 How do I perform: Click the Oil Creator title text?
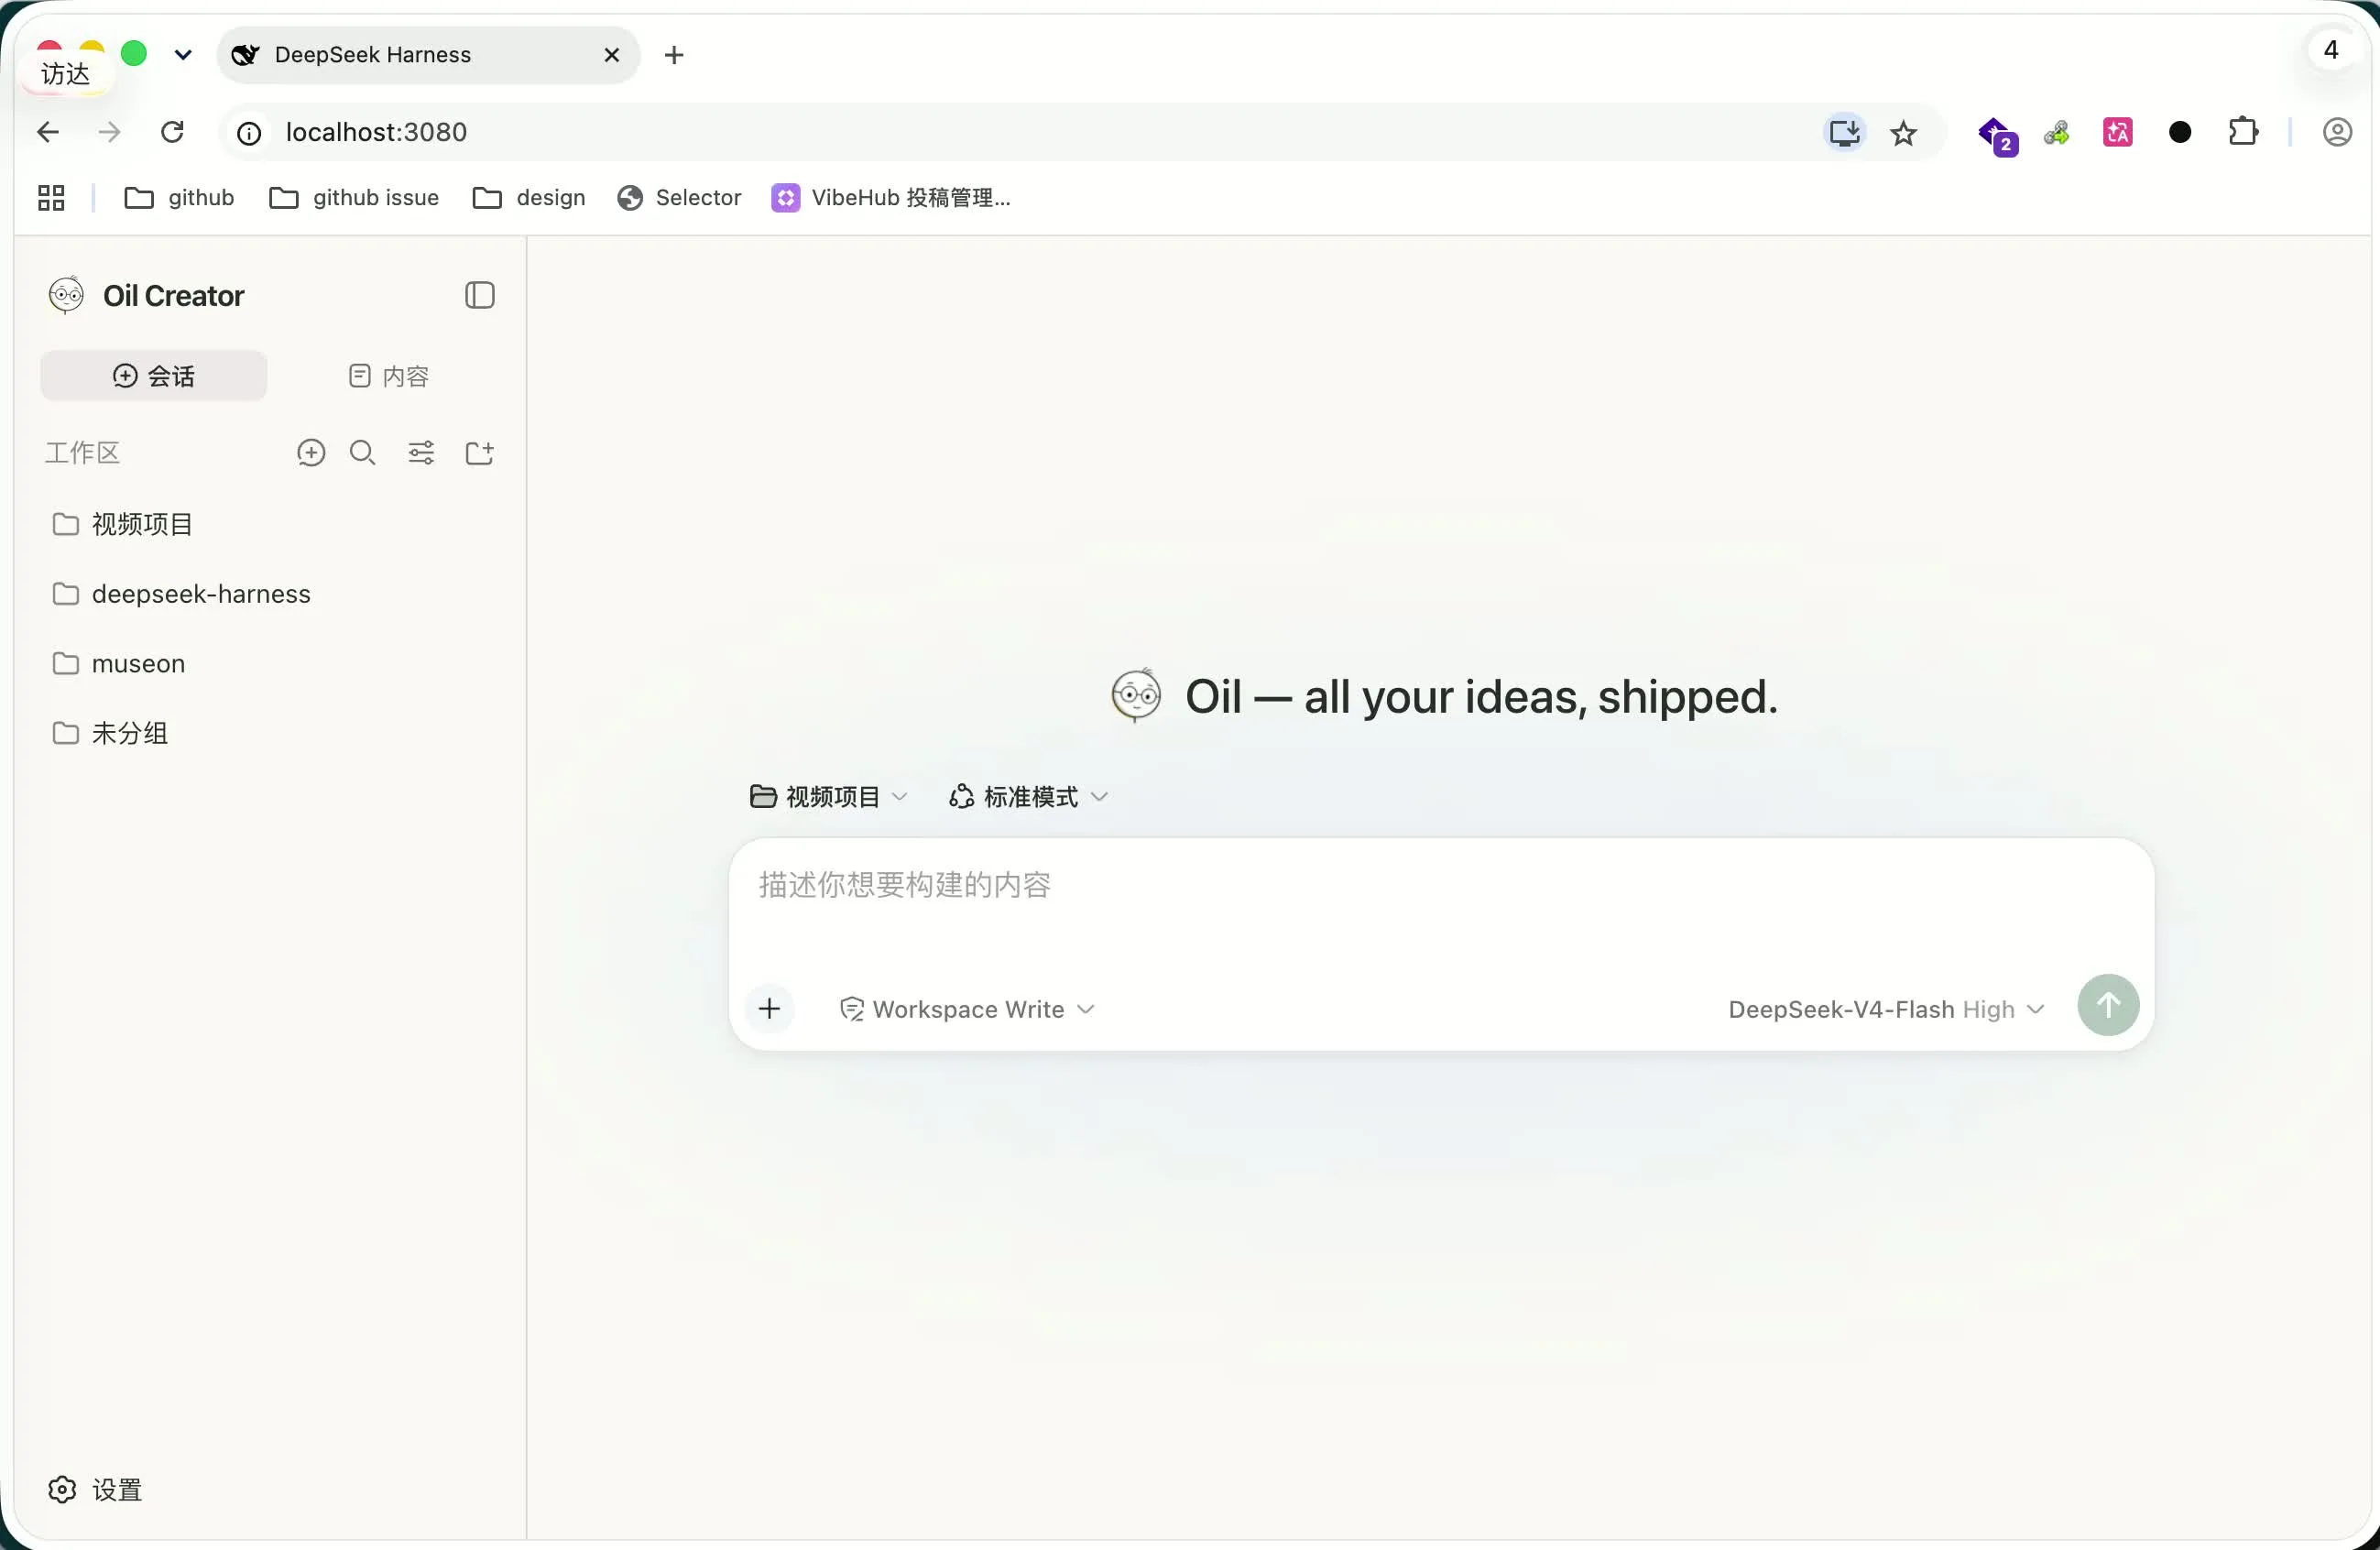tap(174, 296)
